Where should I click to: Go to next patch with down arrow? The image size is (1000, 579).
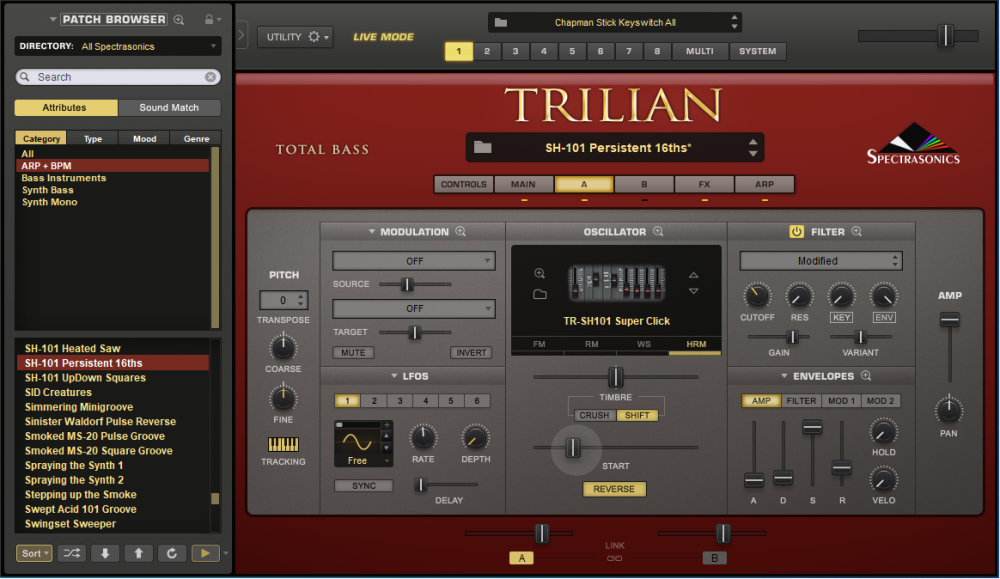(105, 553)
